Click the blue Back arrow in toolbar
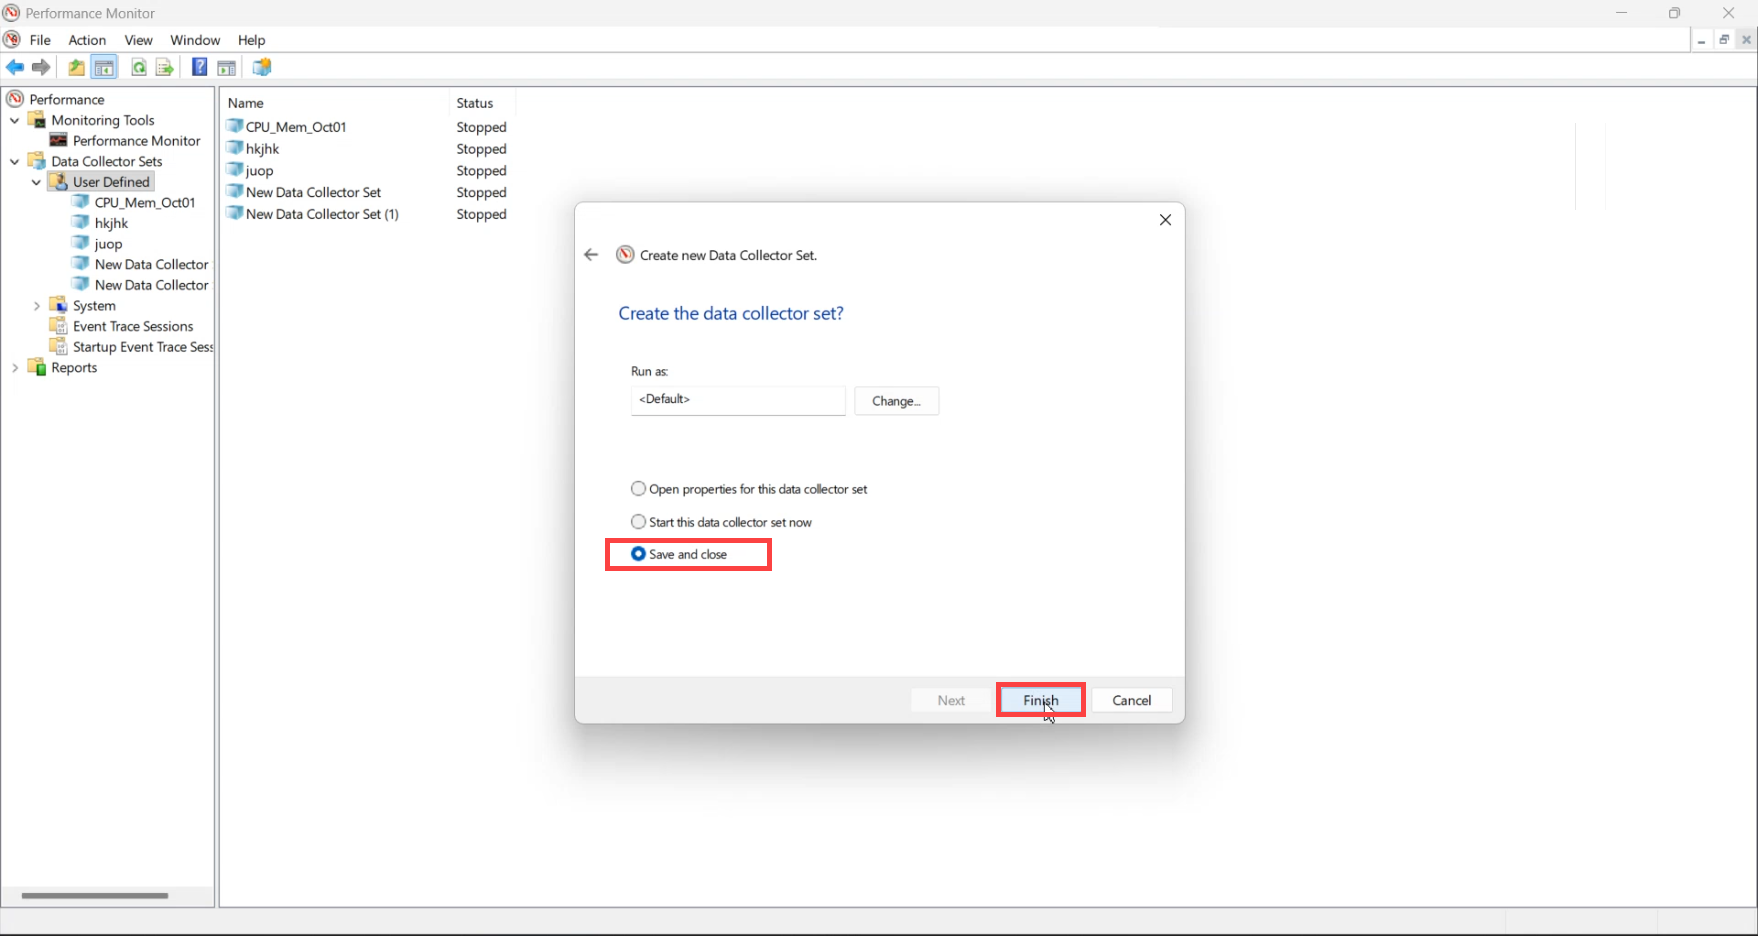 point(15,67)
